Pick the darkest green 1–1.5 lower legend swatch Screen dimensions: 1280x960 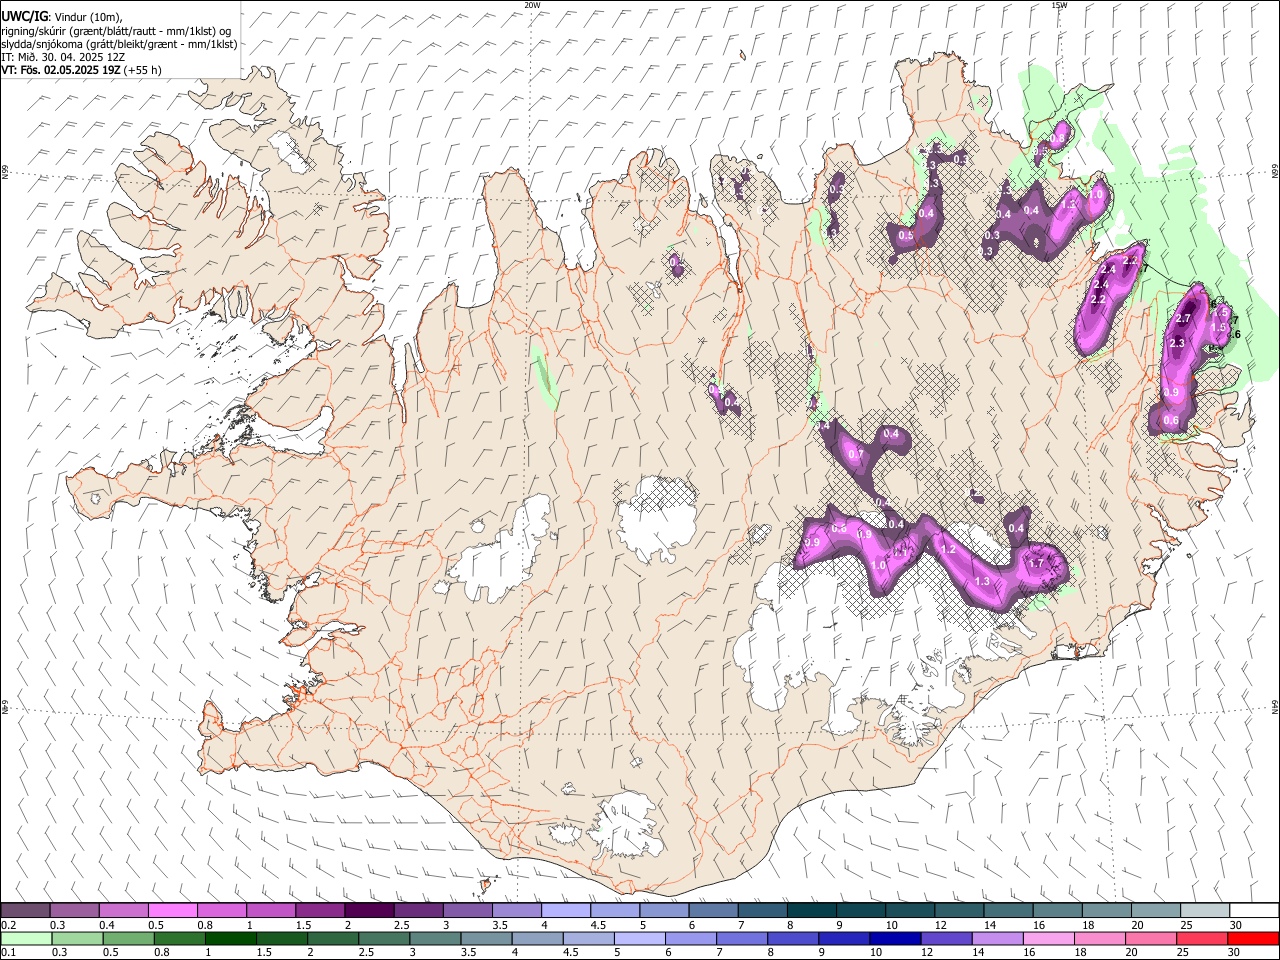click(x=231, y=938)
